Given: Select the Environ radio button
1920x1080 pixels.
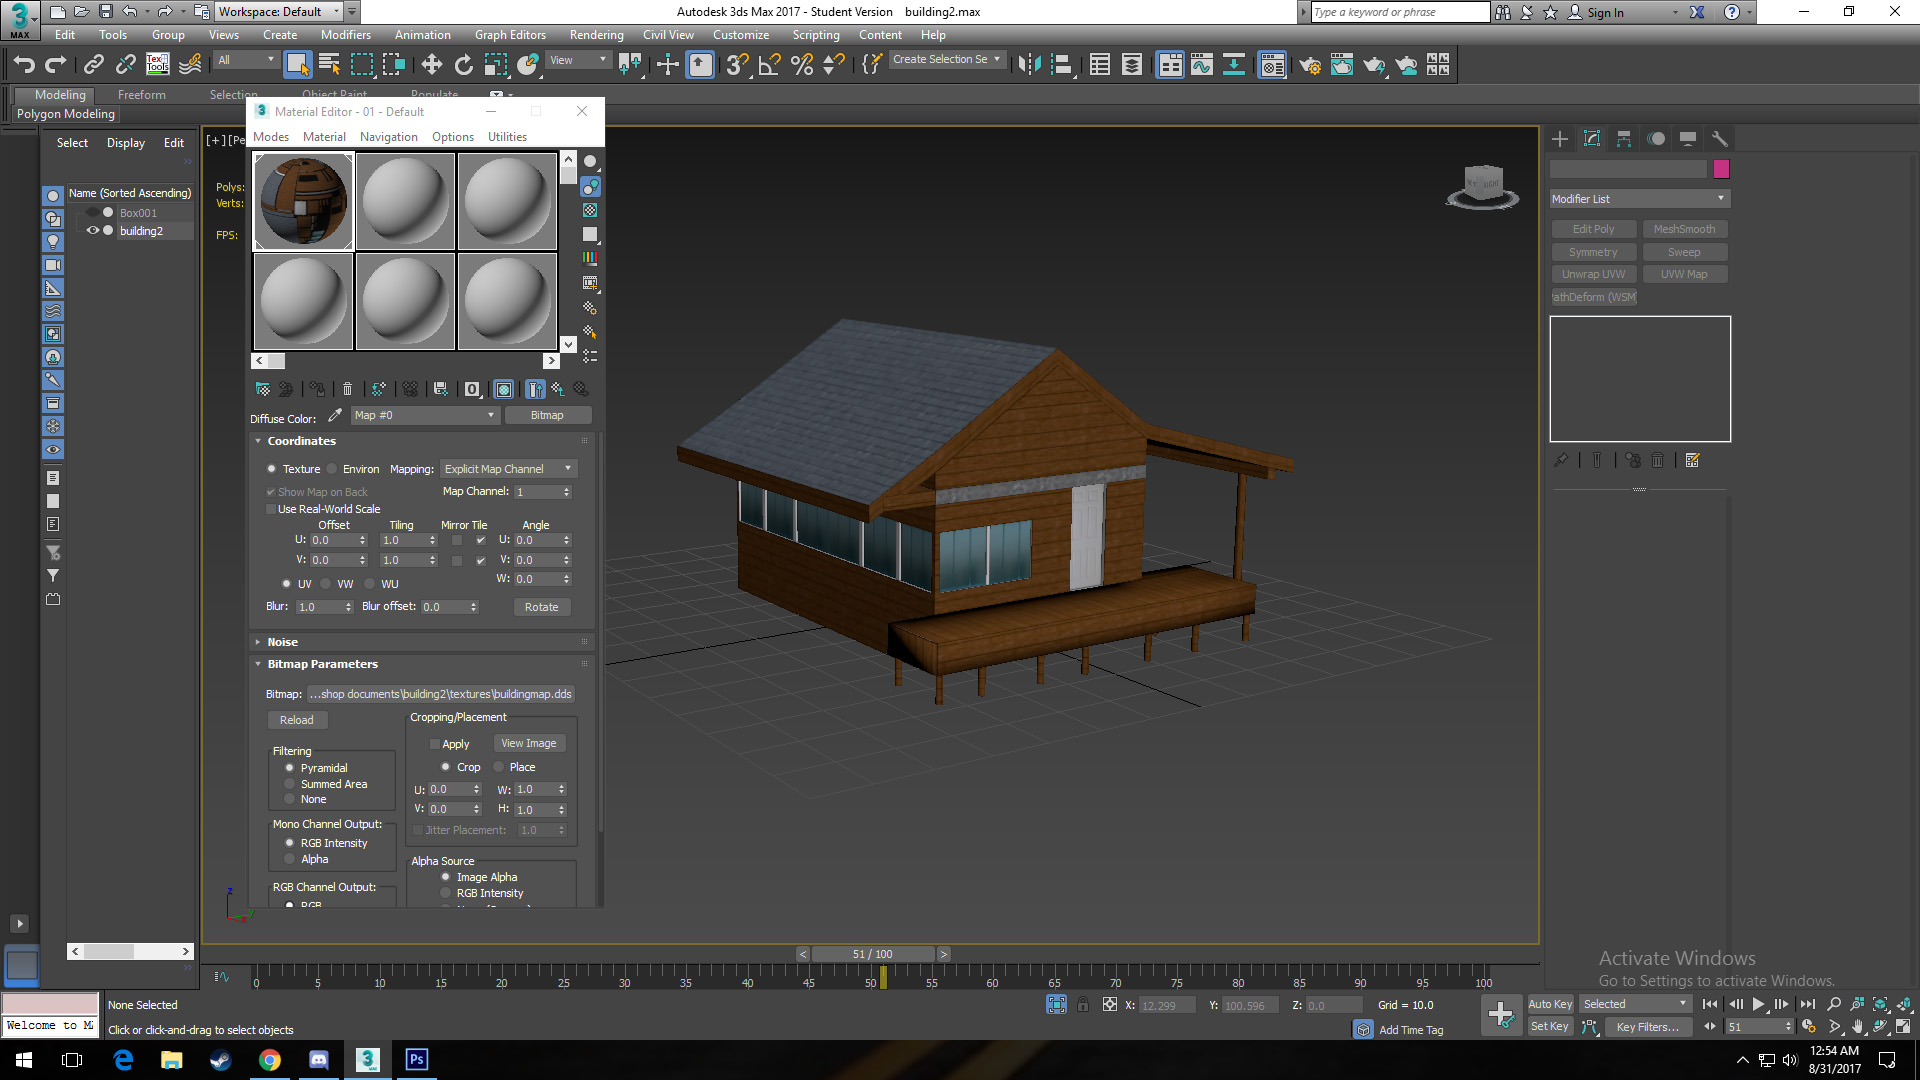Looking at the screenshot, I should pos(332,469).
